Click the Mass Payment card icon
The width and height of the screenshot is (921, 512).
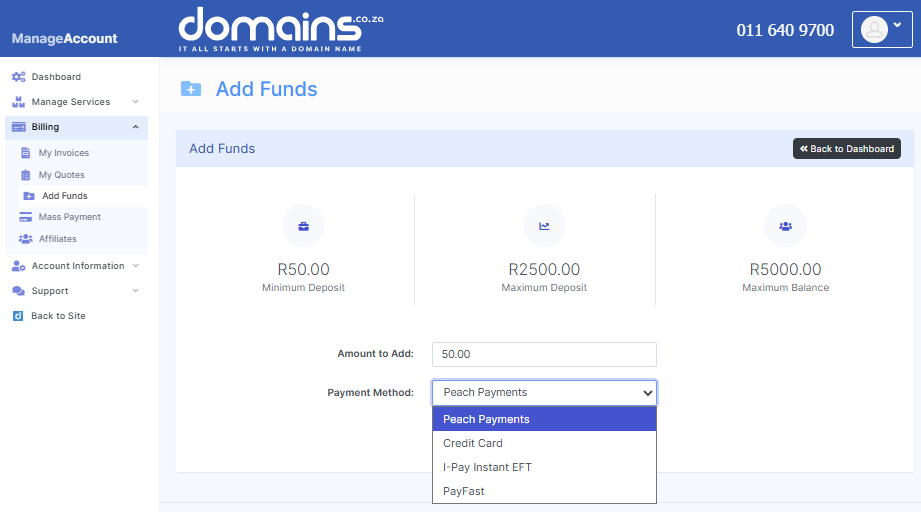coord(26,217)
